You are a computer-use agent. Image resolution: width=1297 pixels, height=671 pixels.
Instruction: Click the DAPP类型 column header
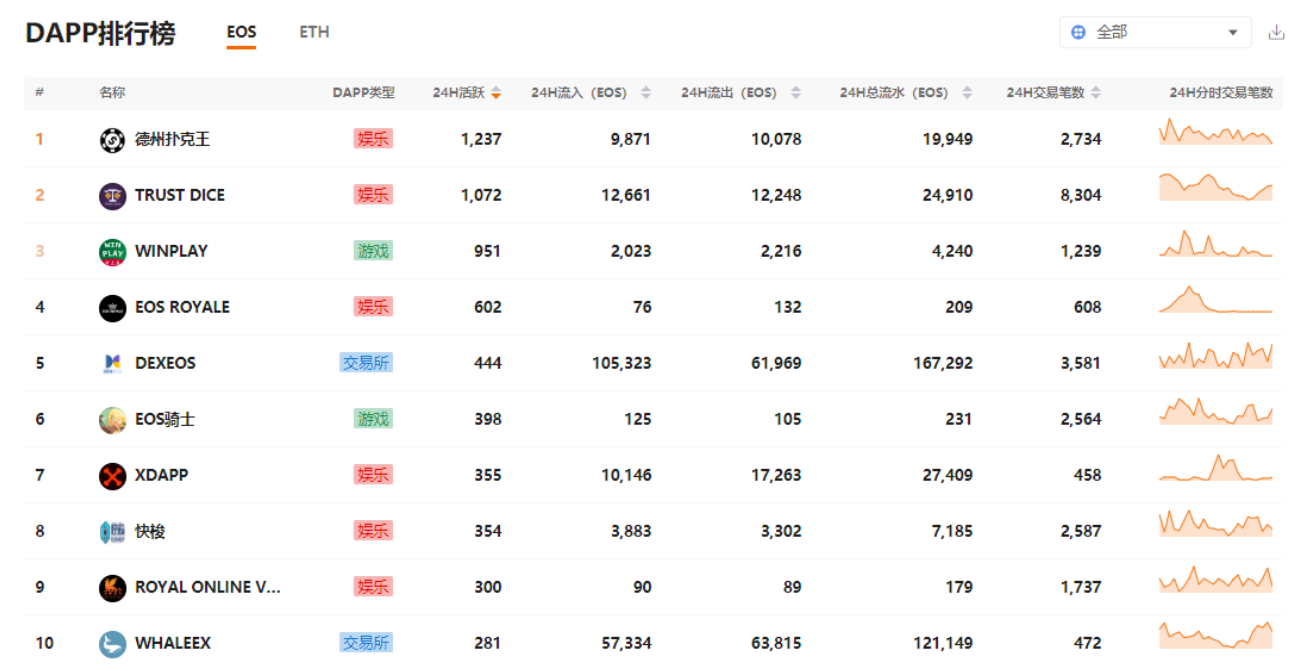pos(364,93)
